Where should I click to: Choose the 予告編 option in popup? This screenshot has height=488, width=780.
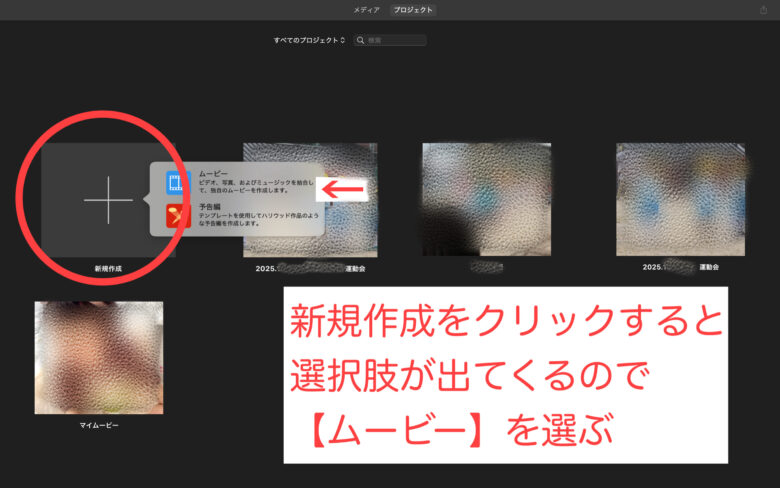point(211,207)
